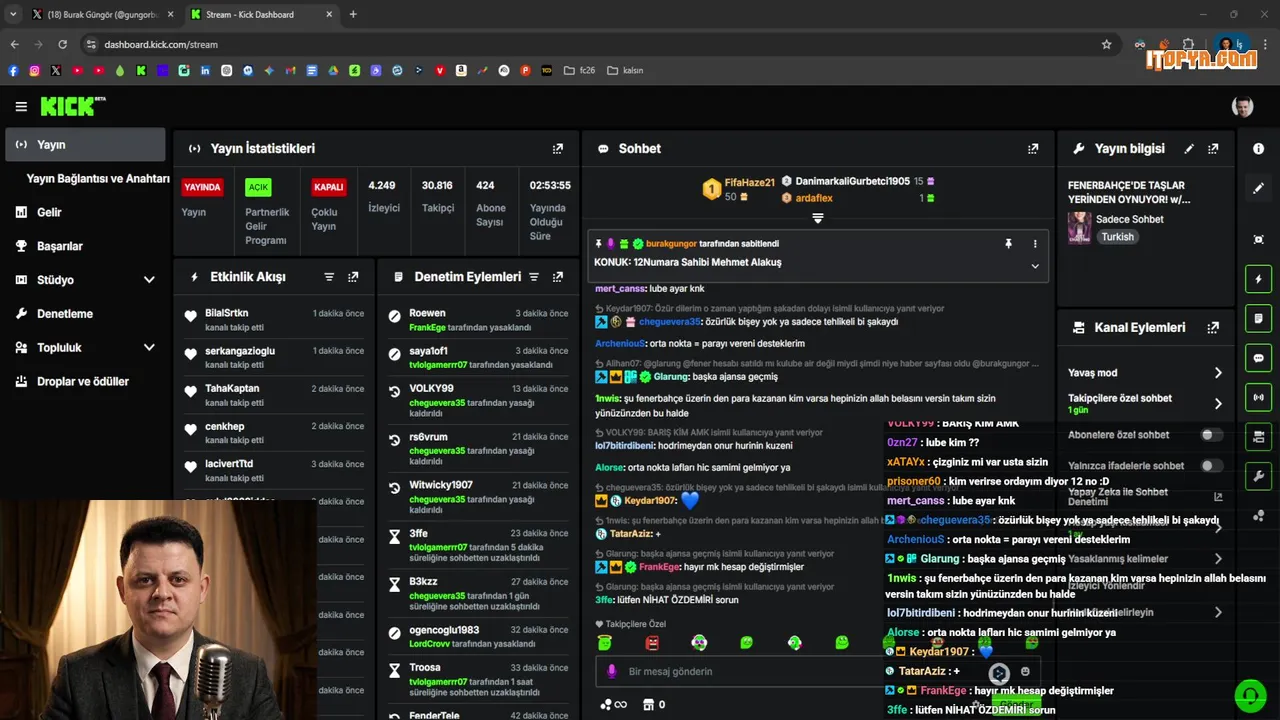Toggle the chat bubble widget in right rail

pos(1258,358)
